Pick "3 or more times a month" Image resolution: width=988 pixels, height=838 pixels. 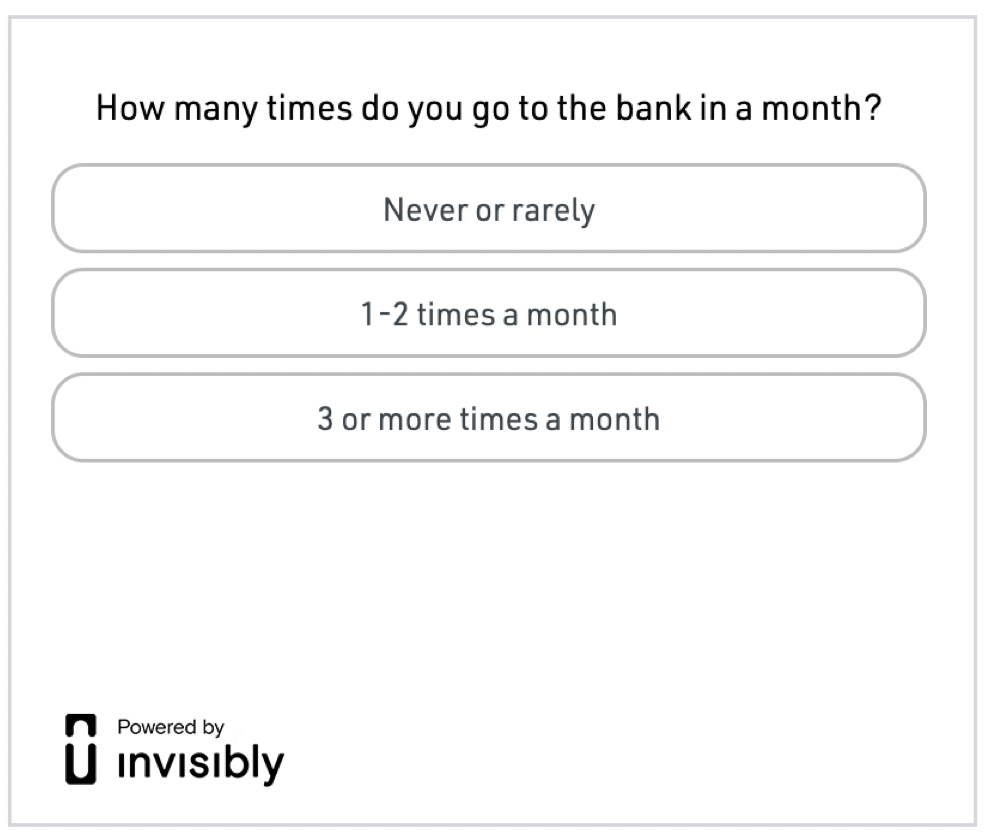tap(489, 418)
